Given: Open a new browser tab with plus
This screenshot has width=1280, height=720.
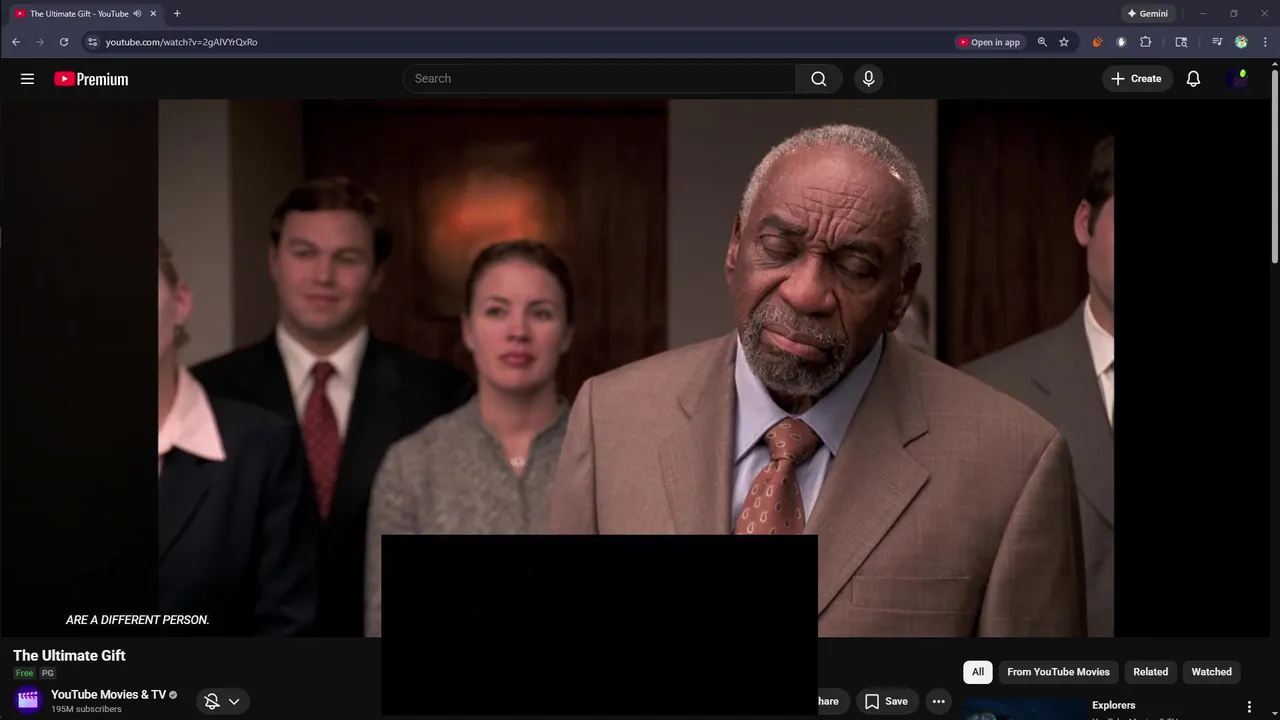Looking at the screenshot, I should (x=177, y=14).
